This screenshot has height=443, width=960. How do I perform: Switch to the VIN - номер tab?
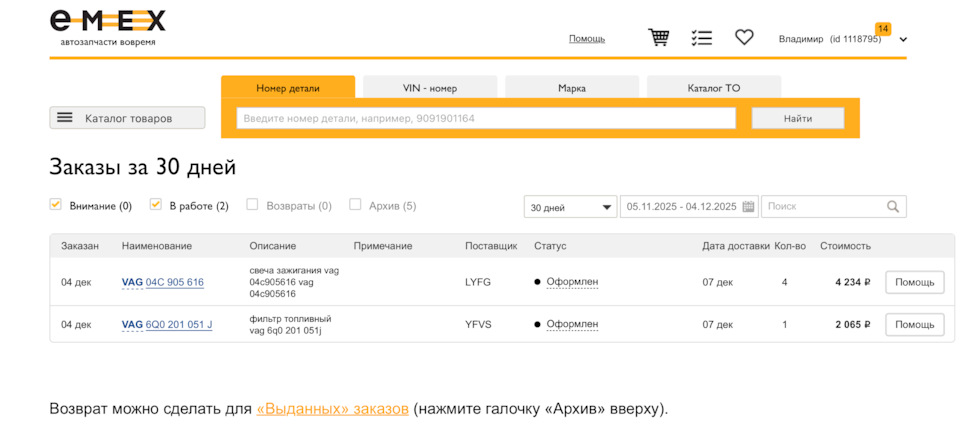coord(430,87)
